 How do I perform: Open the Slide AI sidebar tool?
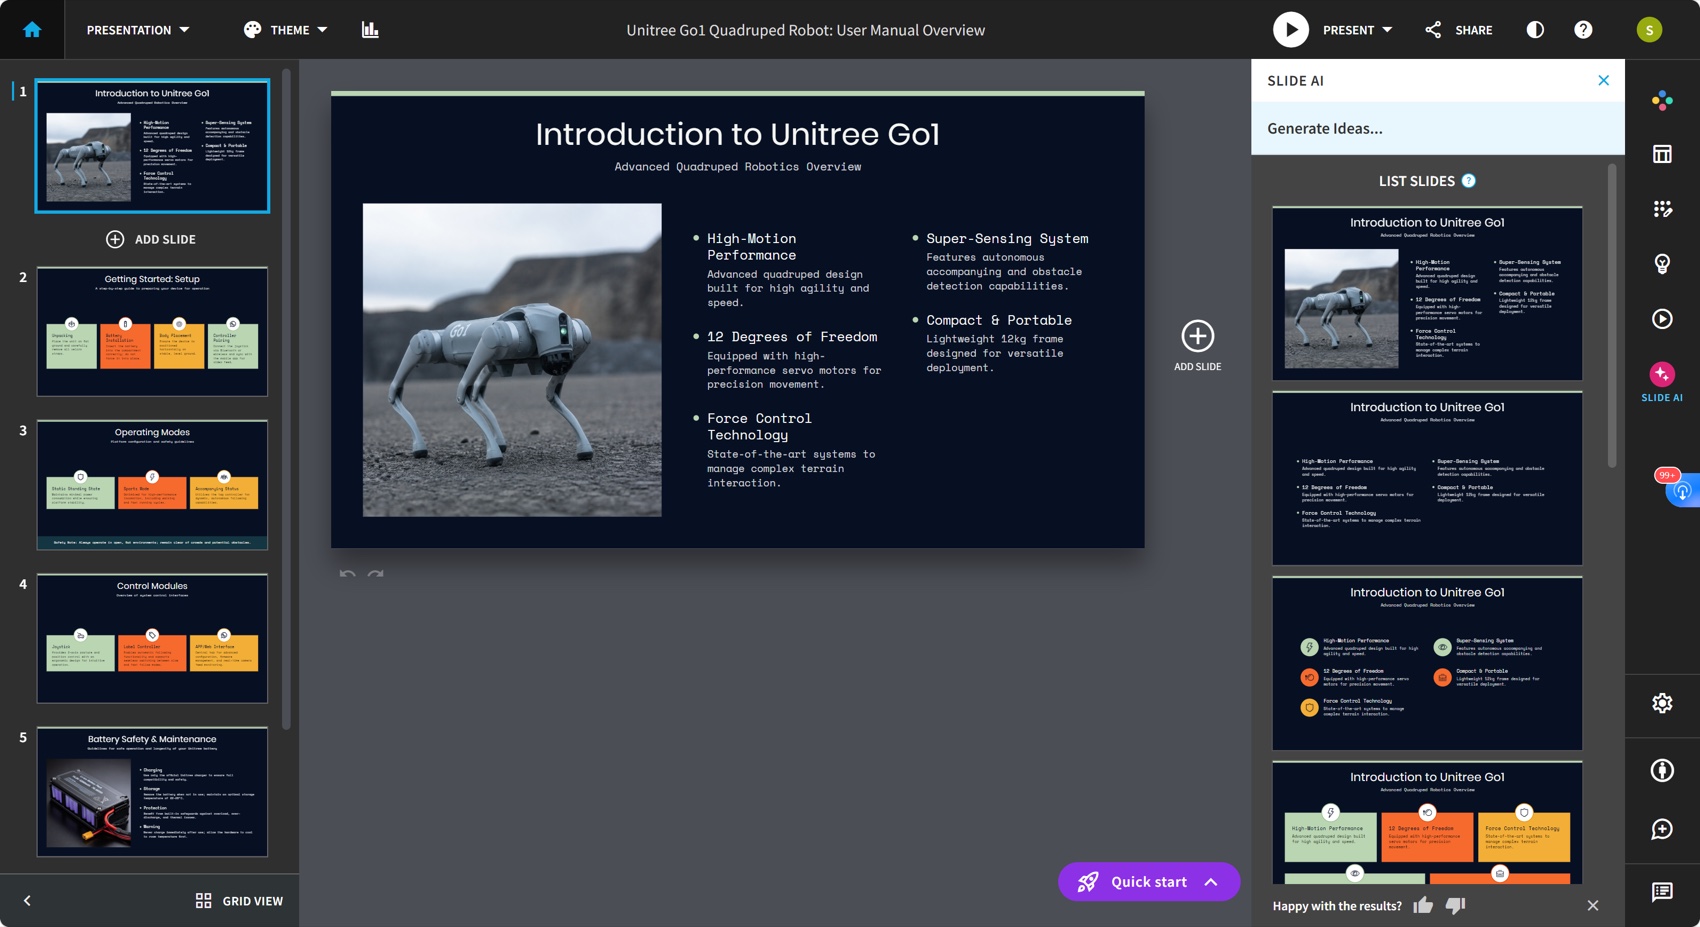[x=1662, y=382]
